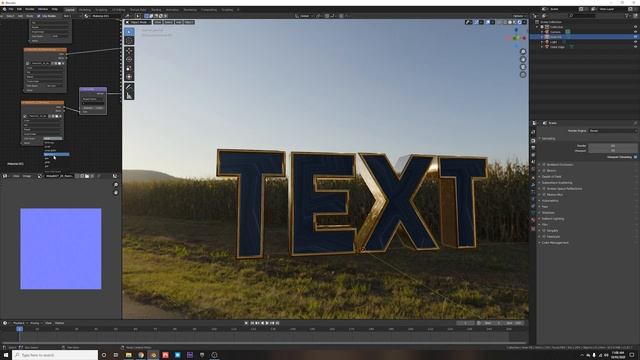Open the File menu

11,9
